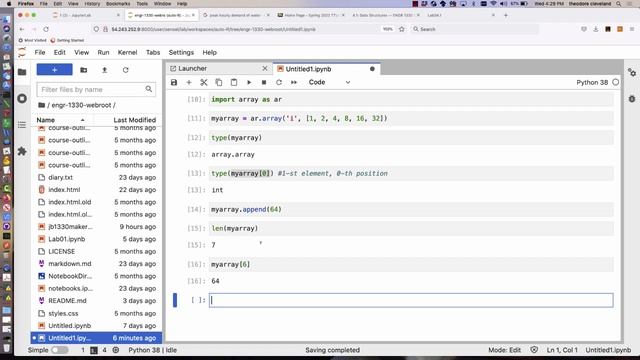
Task: Open the File menu in JupyterLab
Action: [x=40, y=52]
